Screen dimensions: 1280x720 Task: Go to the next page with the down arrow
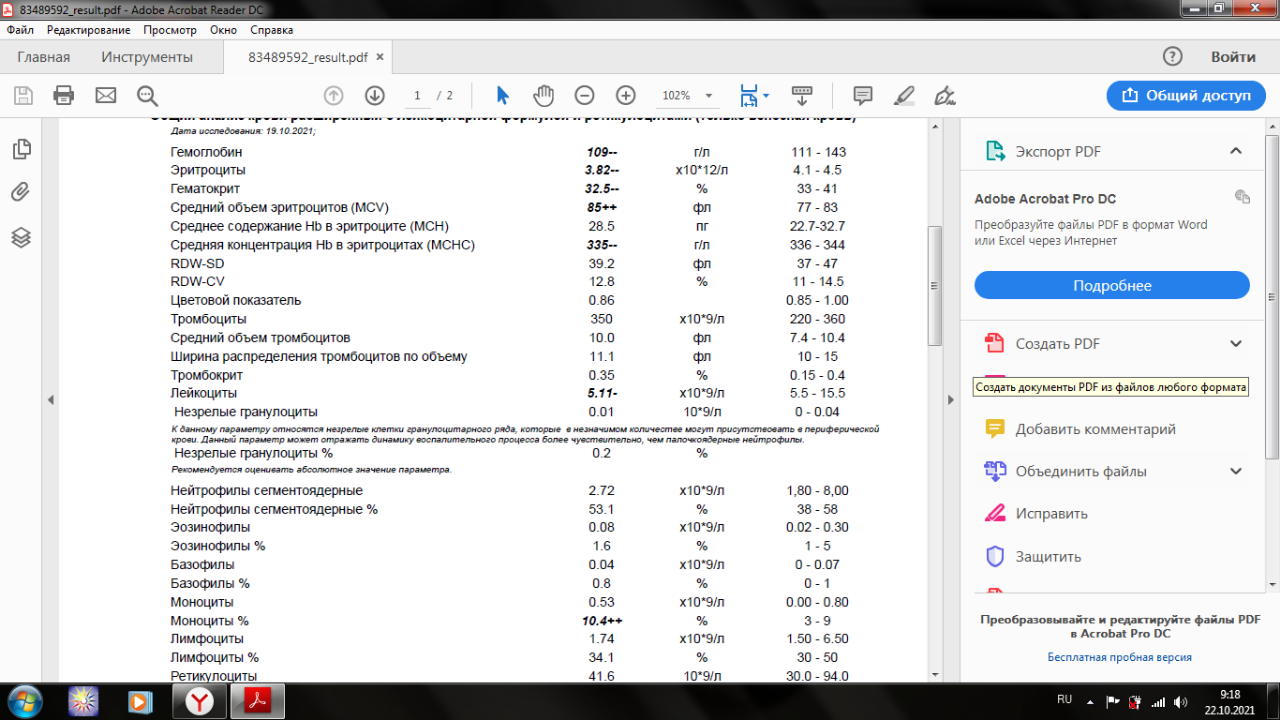click(375, 95)
